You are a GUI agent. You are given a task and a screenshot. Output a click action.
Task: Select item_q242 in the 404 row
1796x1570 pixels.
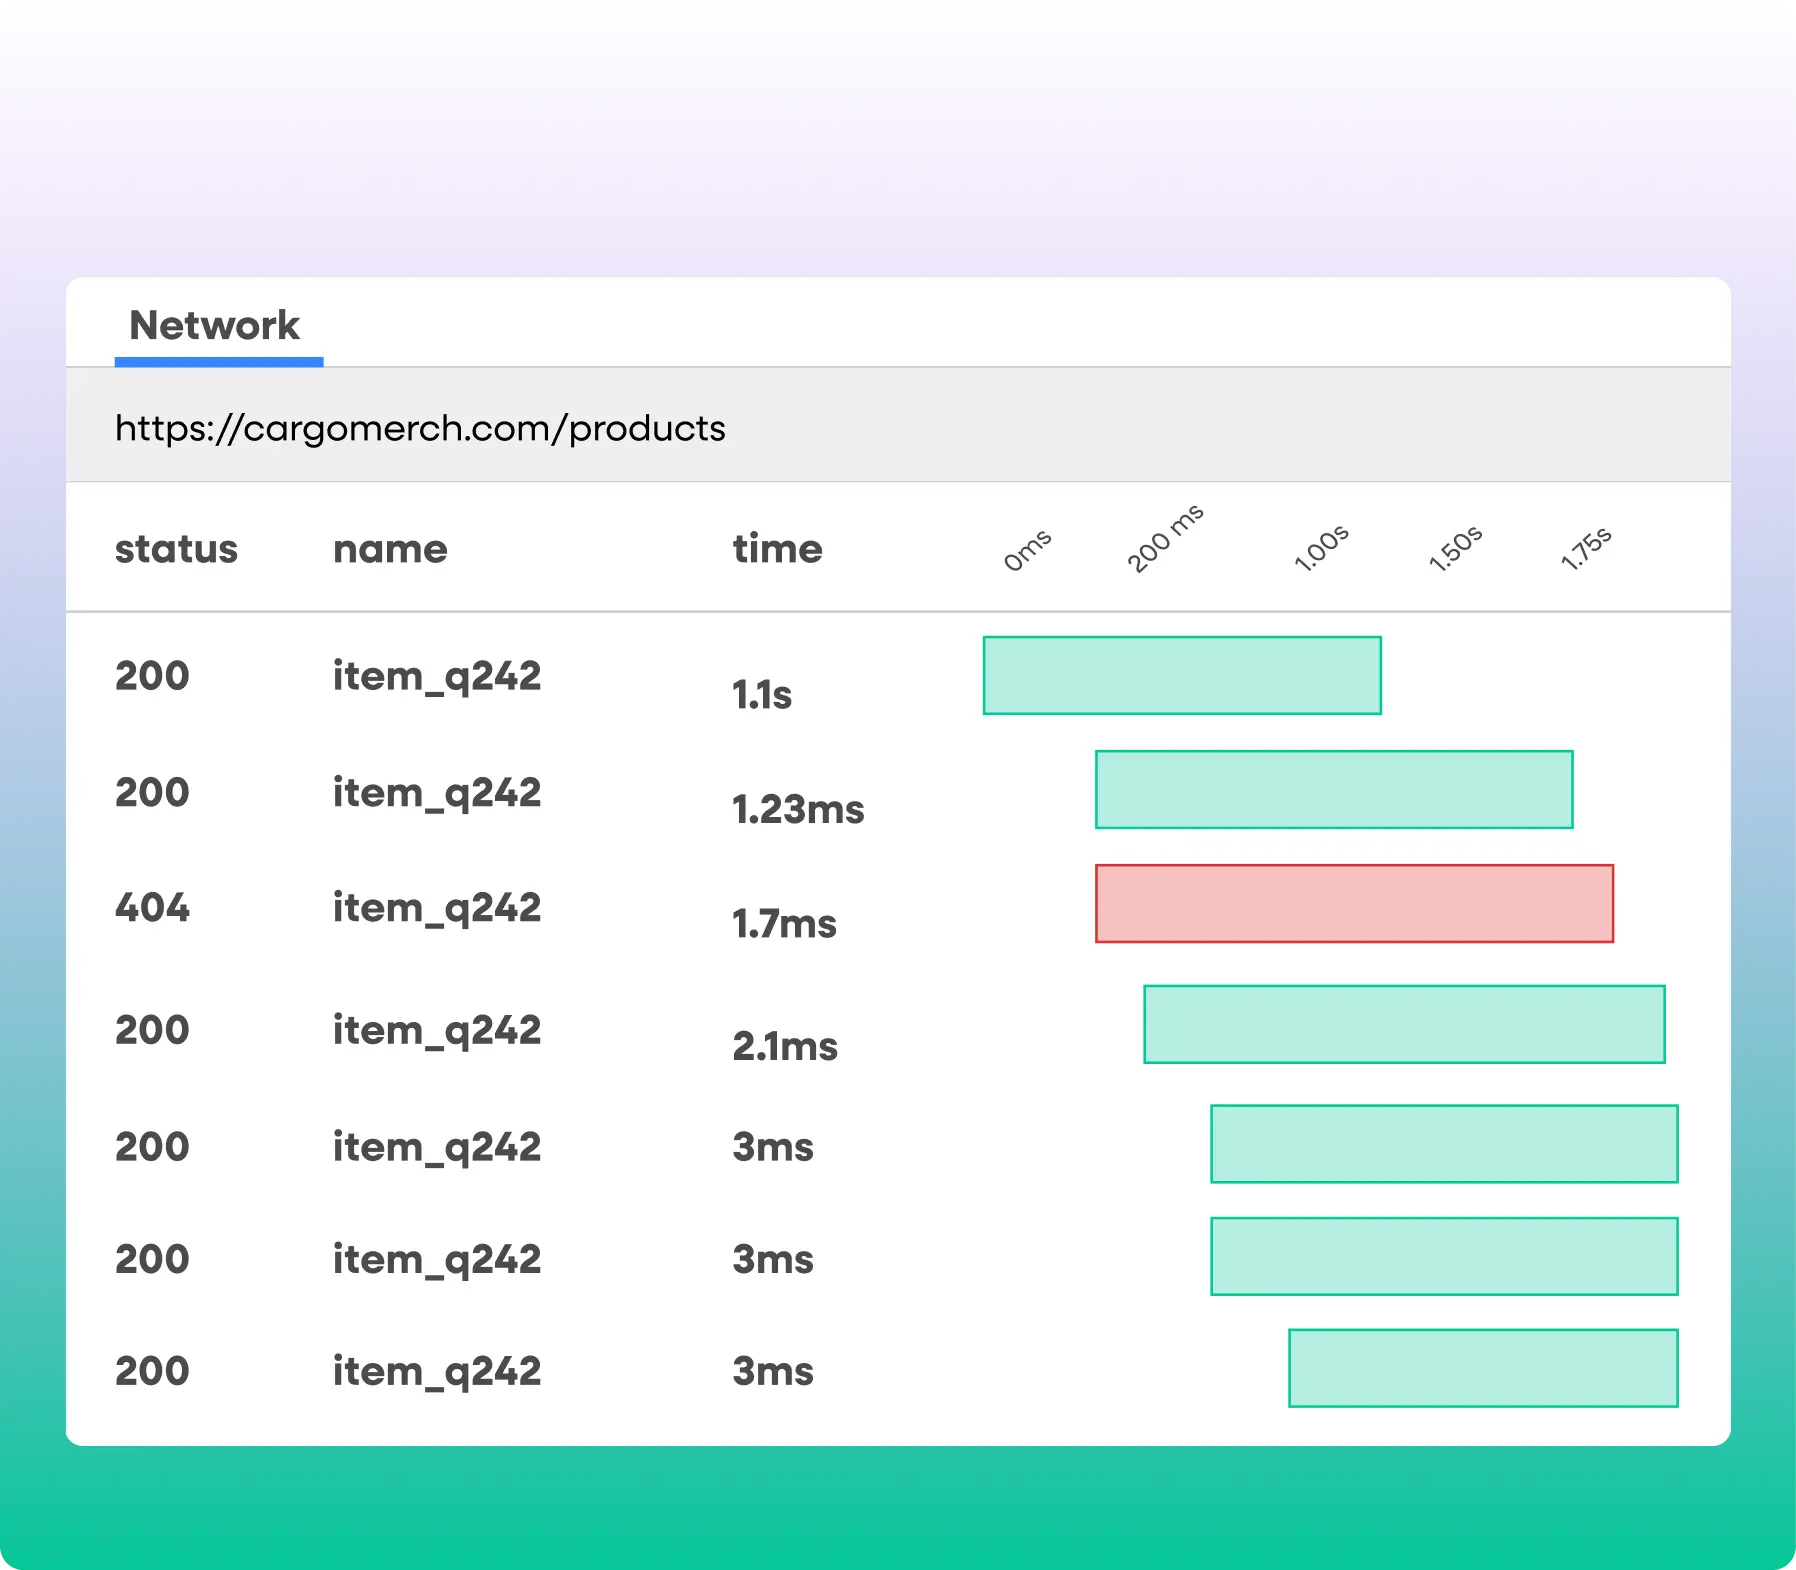[x=437, y=909]
